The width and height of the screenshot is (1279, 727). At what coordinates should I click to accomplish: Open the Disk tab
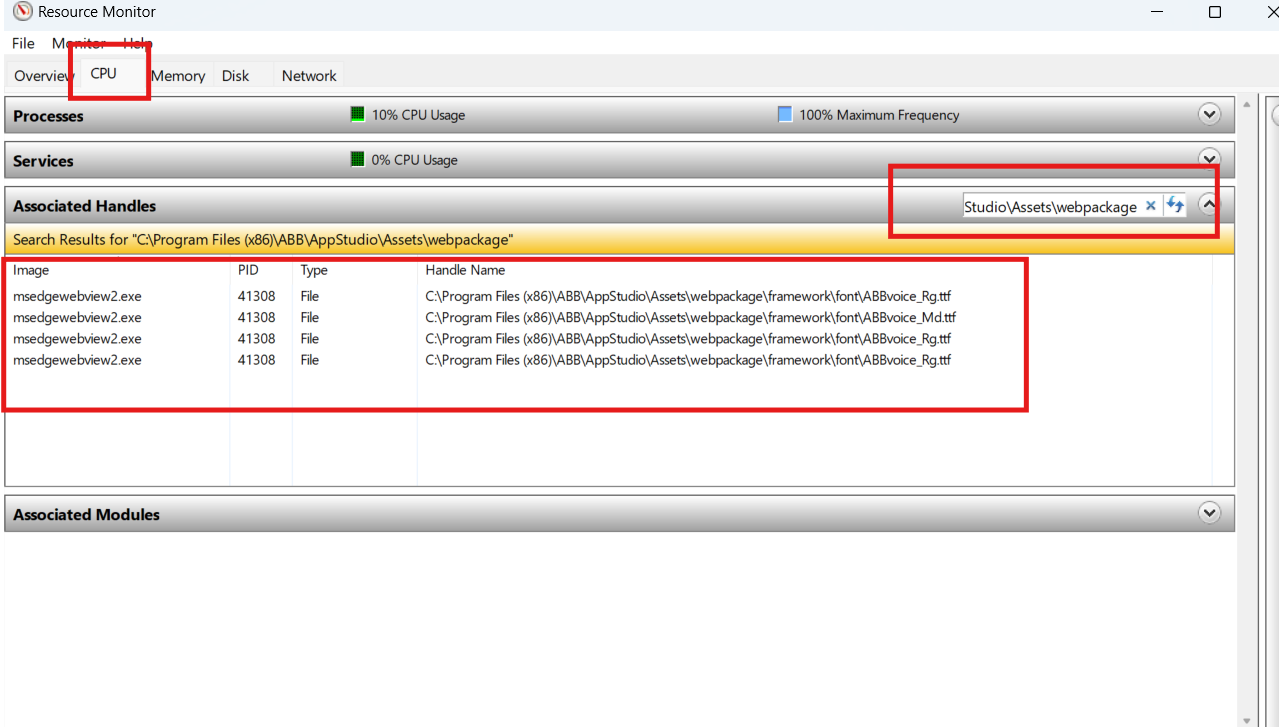coord(235,76)
